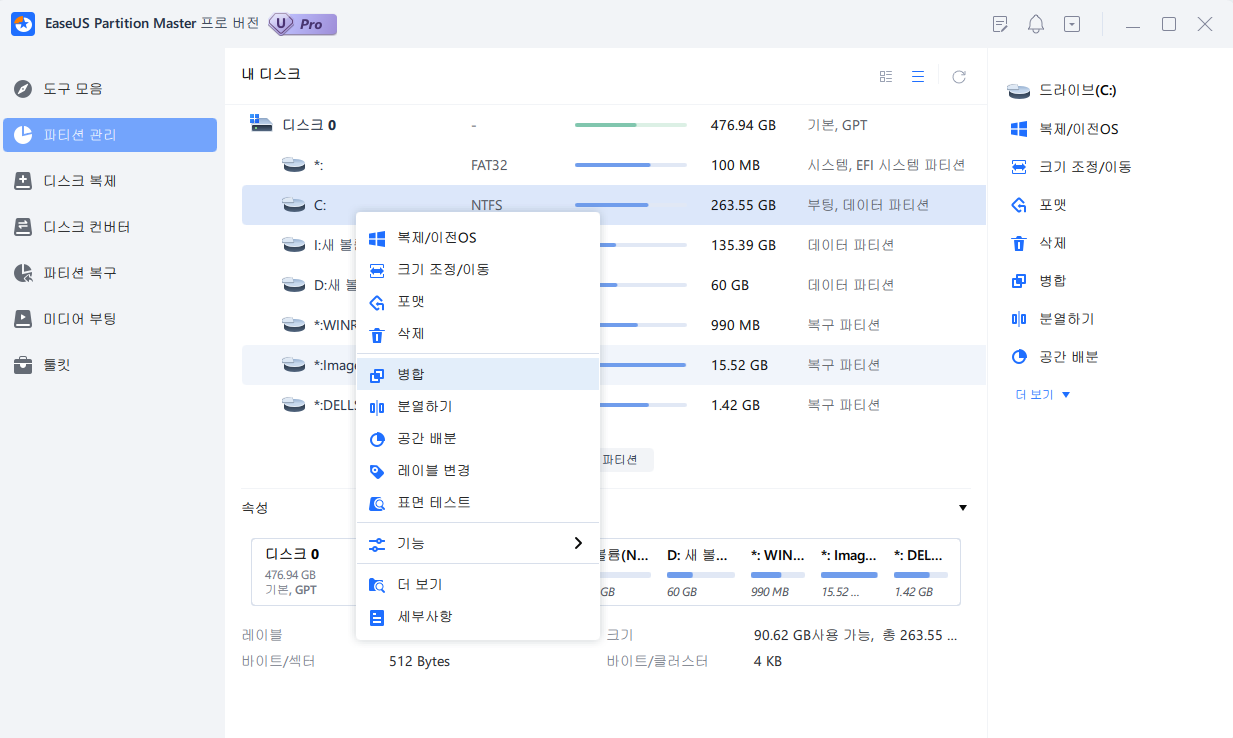
Task: Select the 1.42 GB DELL partition row
Action: [x=613, y=405]
